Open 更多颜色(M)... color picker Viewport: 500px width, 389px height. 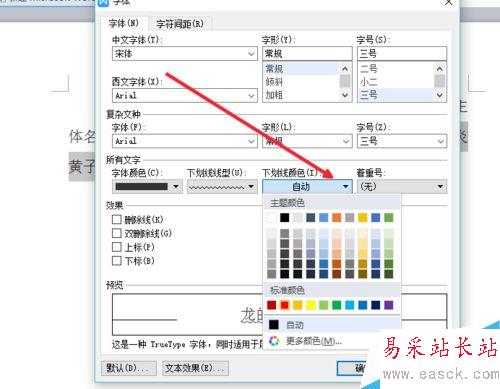332,341
